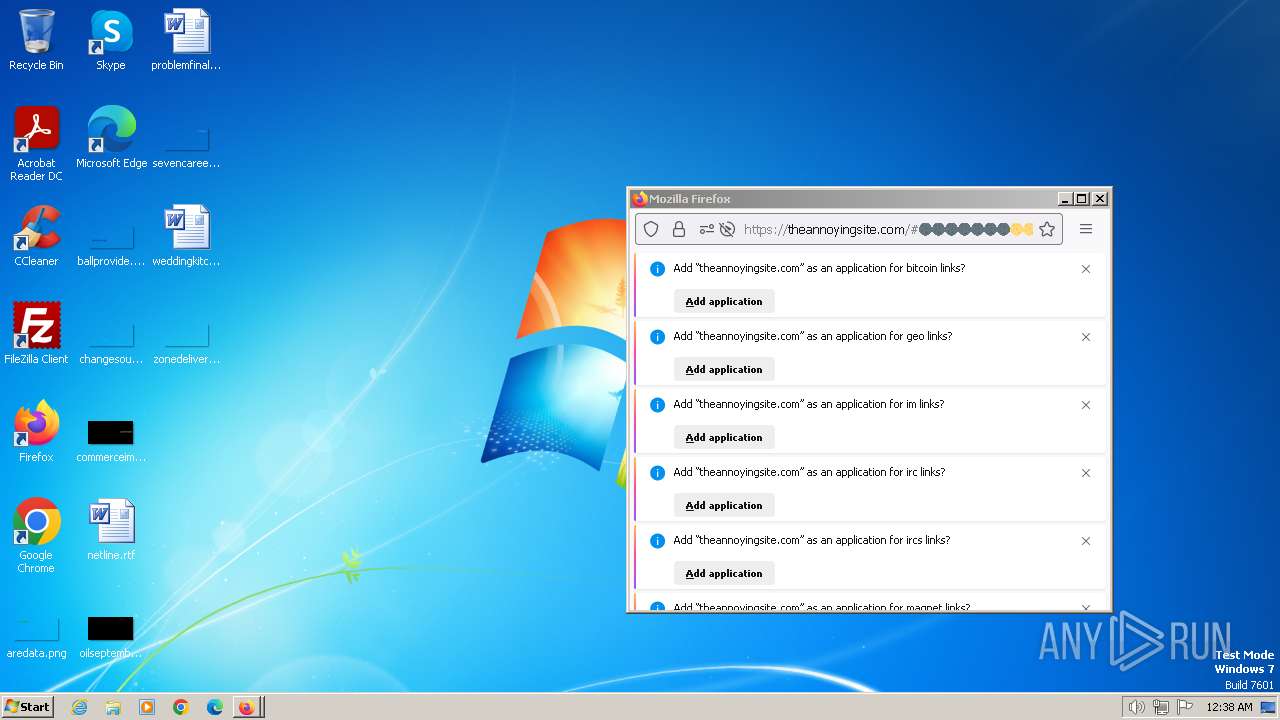Add application for im links
Image resolution: width=1280 pixels, height=720 pixels.
point(724,437)
